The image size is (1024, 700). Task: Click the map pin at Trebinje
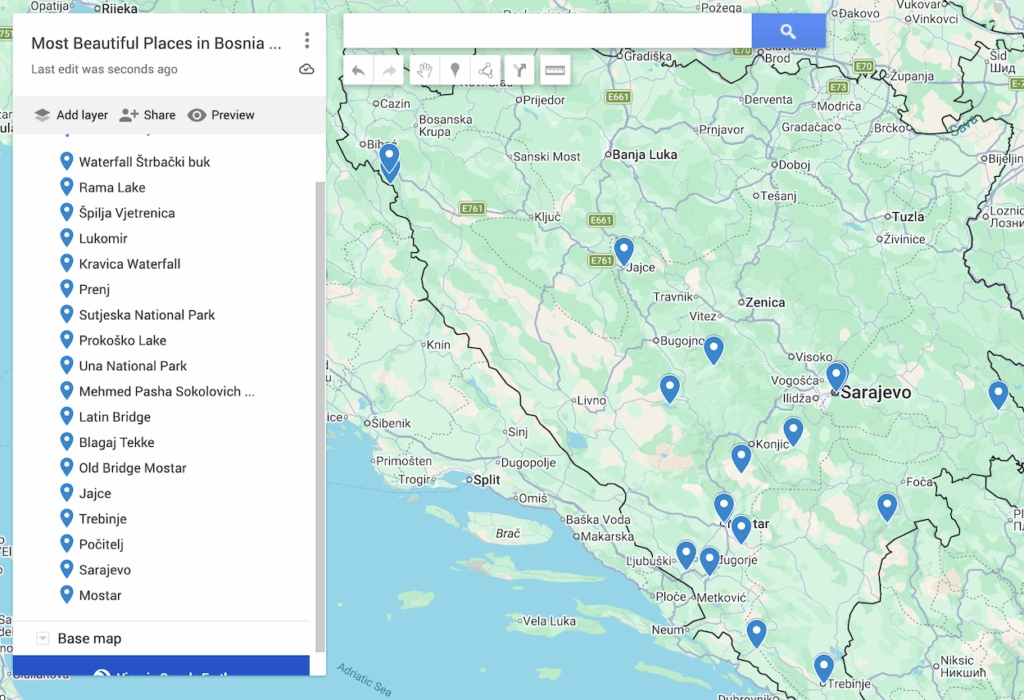click(824, 668)
